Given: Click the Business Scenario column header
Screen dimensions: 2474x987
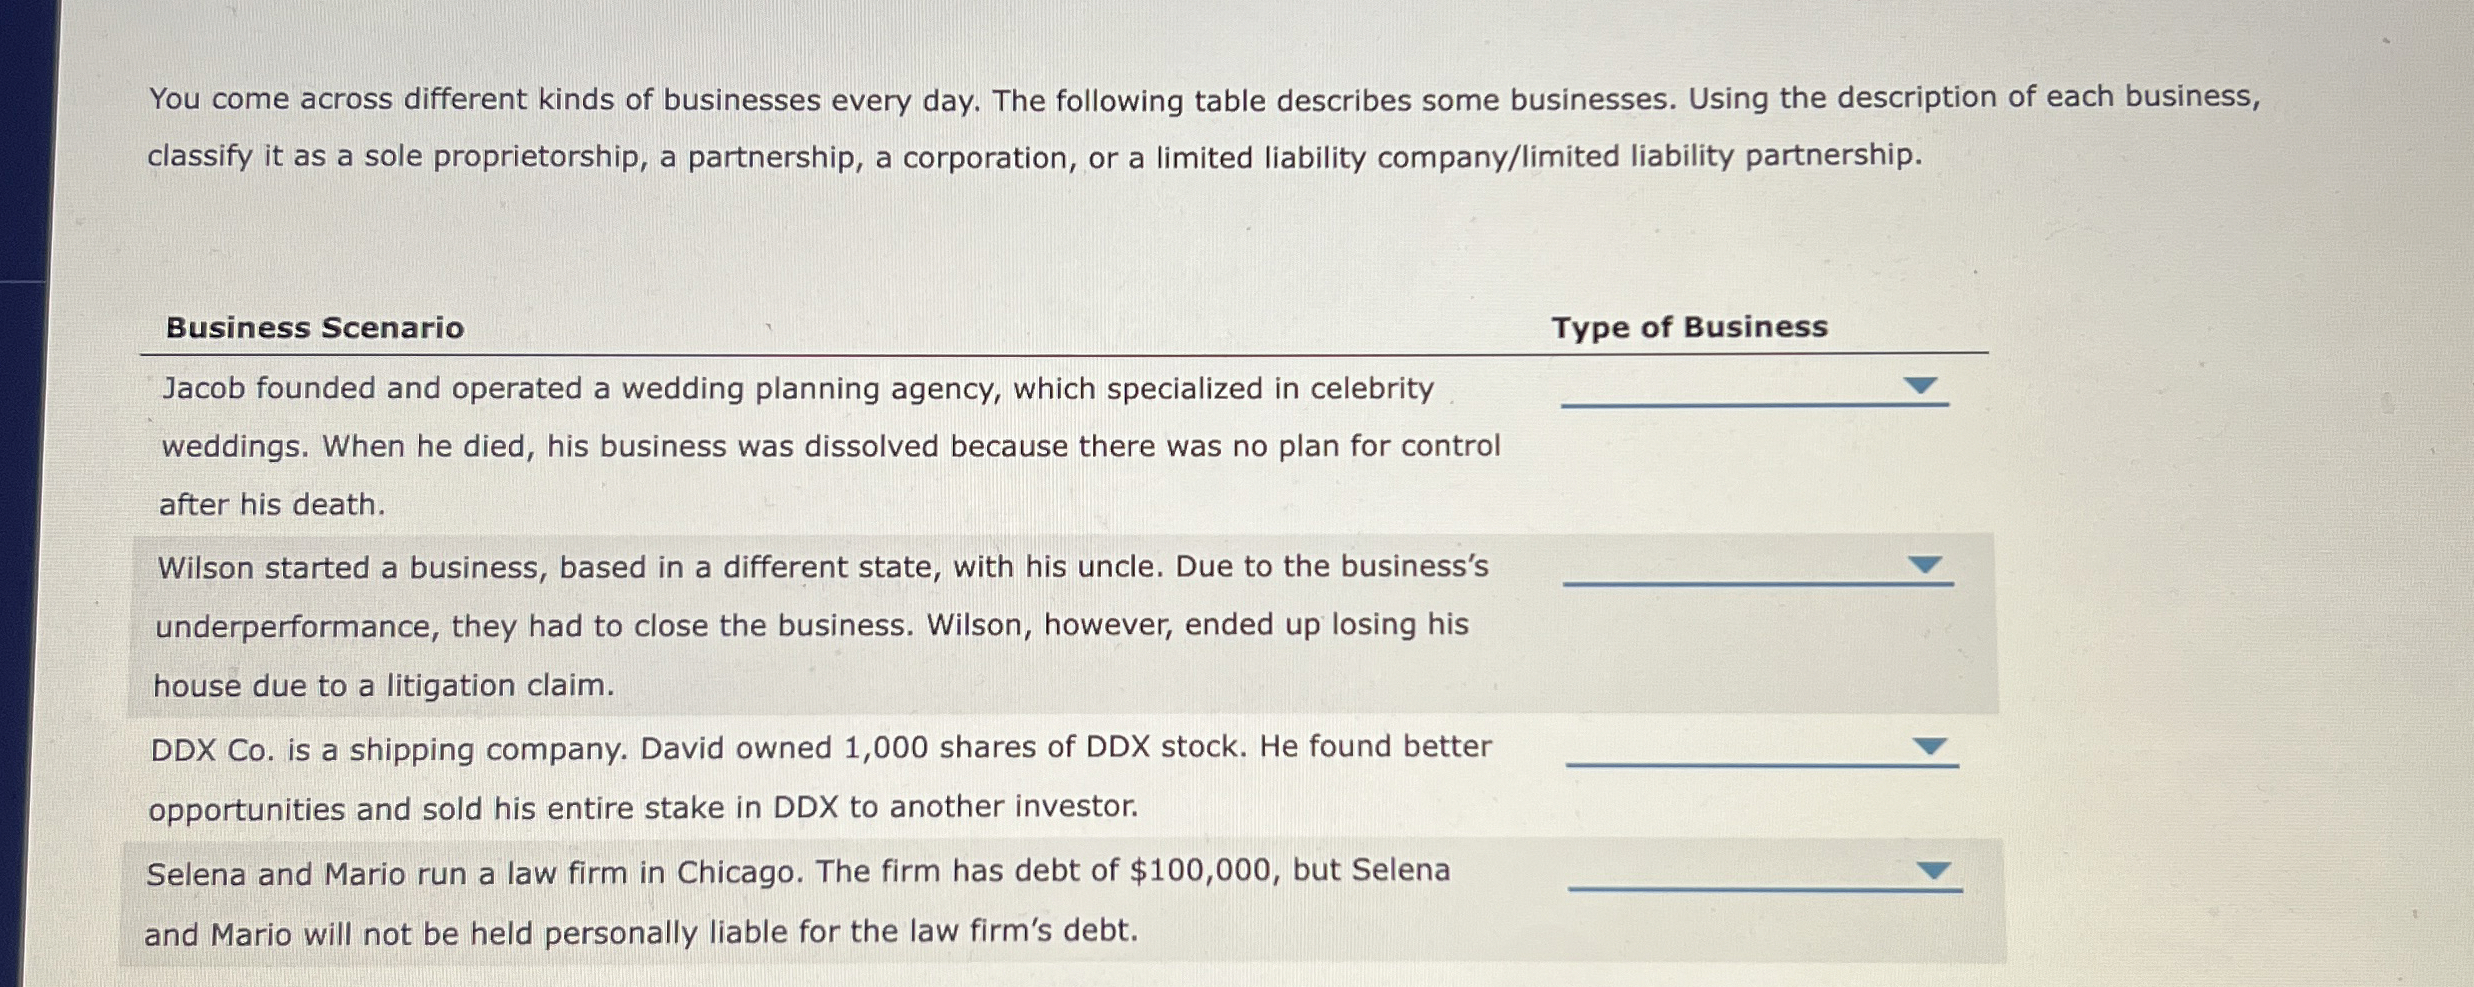Looking at the screenshot, I should click(x=315, y=328).
